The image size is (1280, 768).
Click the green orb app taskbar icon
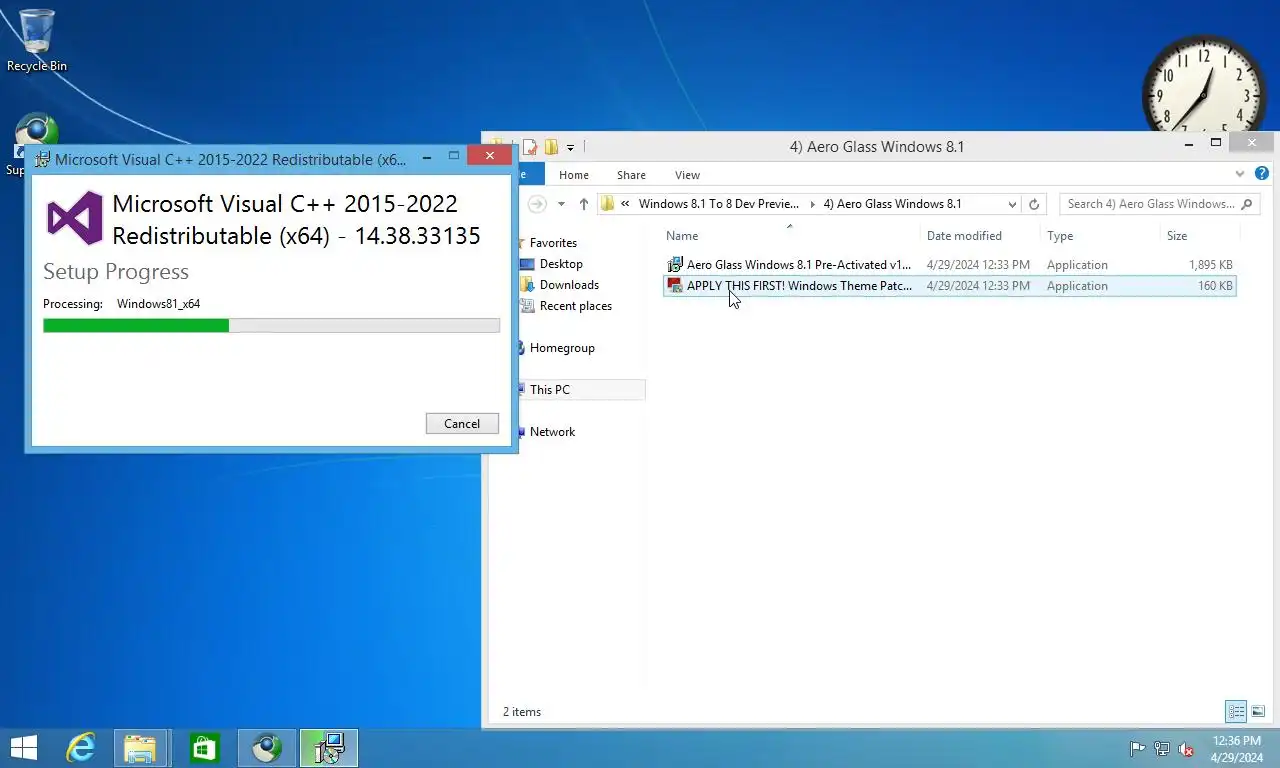pos(266,748)
